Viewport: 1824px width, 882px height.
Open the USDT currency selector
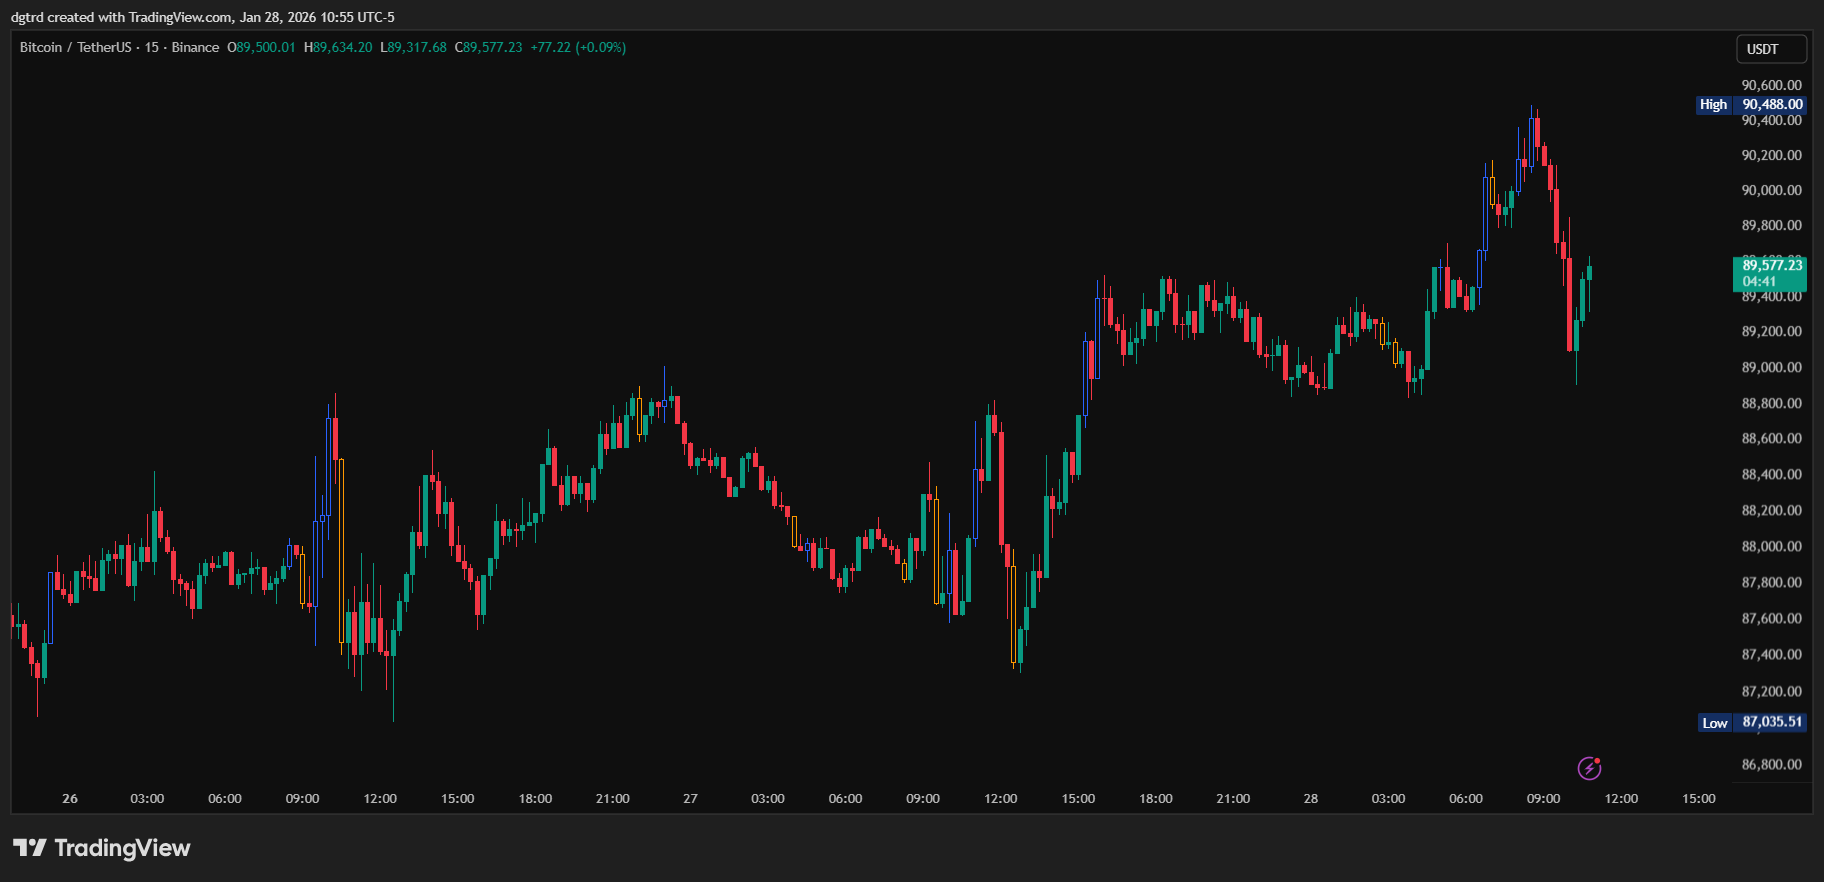pos(1771,49)
